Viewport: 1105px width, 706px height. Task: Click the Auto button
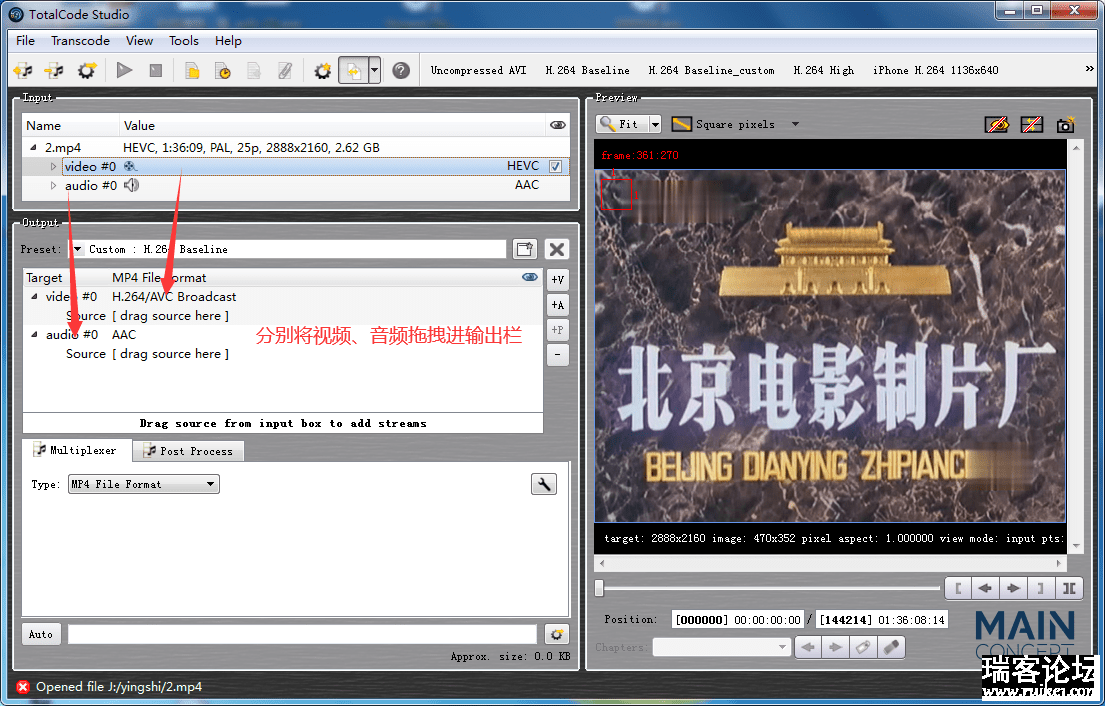coord(41,634)
